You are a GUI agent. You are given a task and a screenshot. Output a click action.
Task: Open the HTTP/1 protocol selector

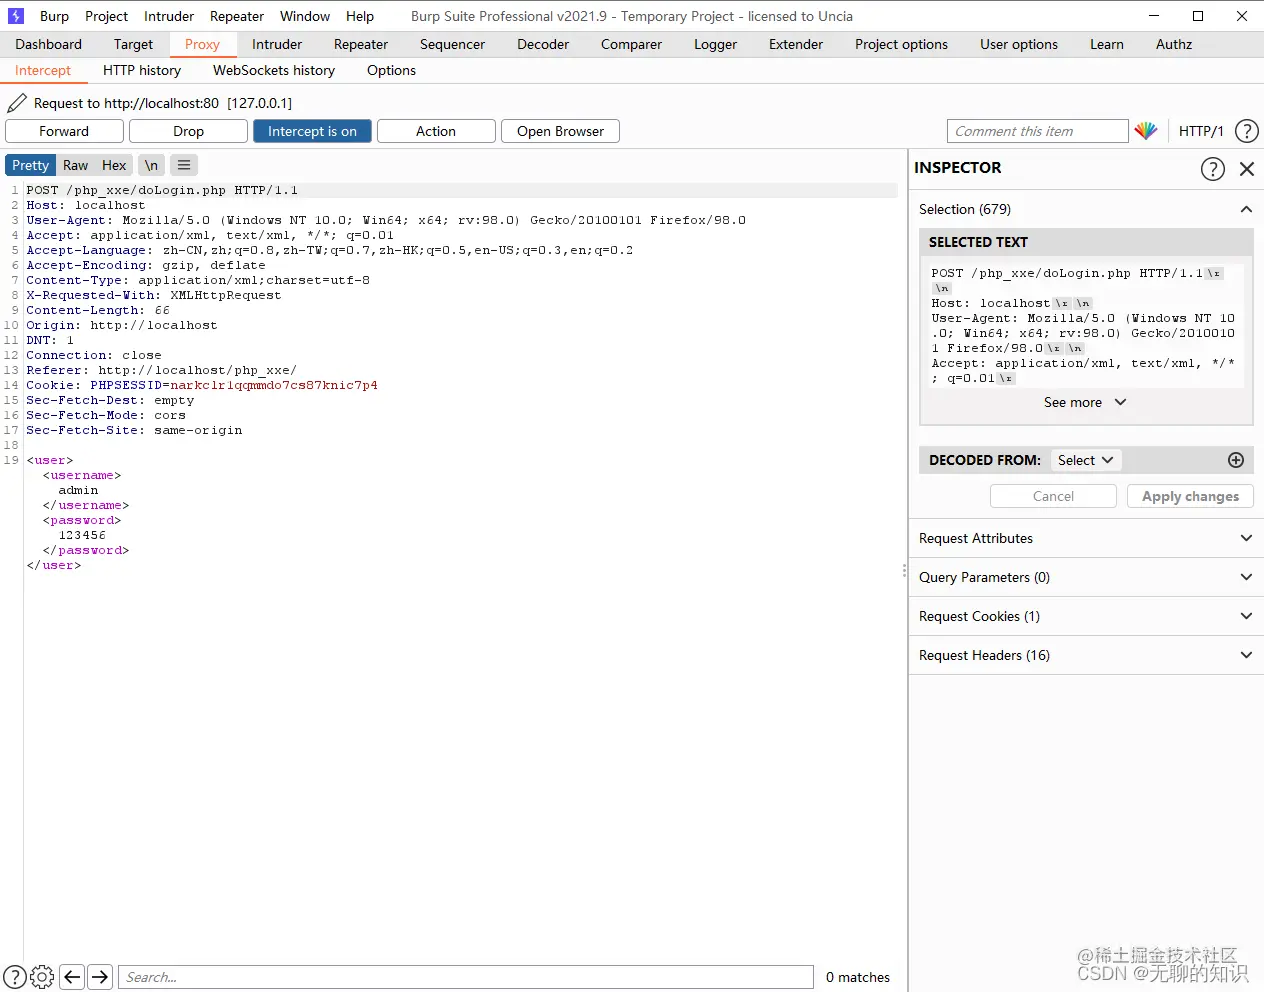pyautogui.click(x=1201, y=131)
